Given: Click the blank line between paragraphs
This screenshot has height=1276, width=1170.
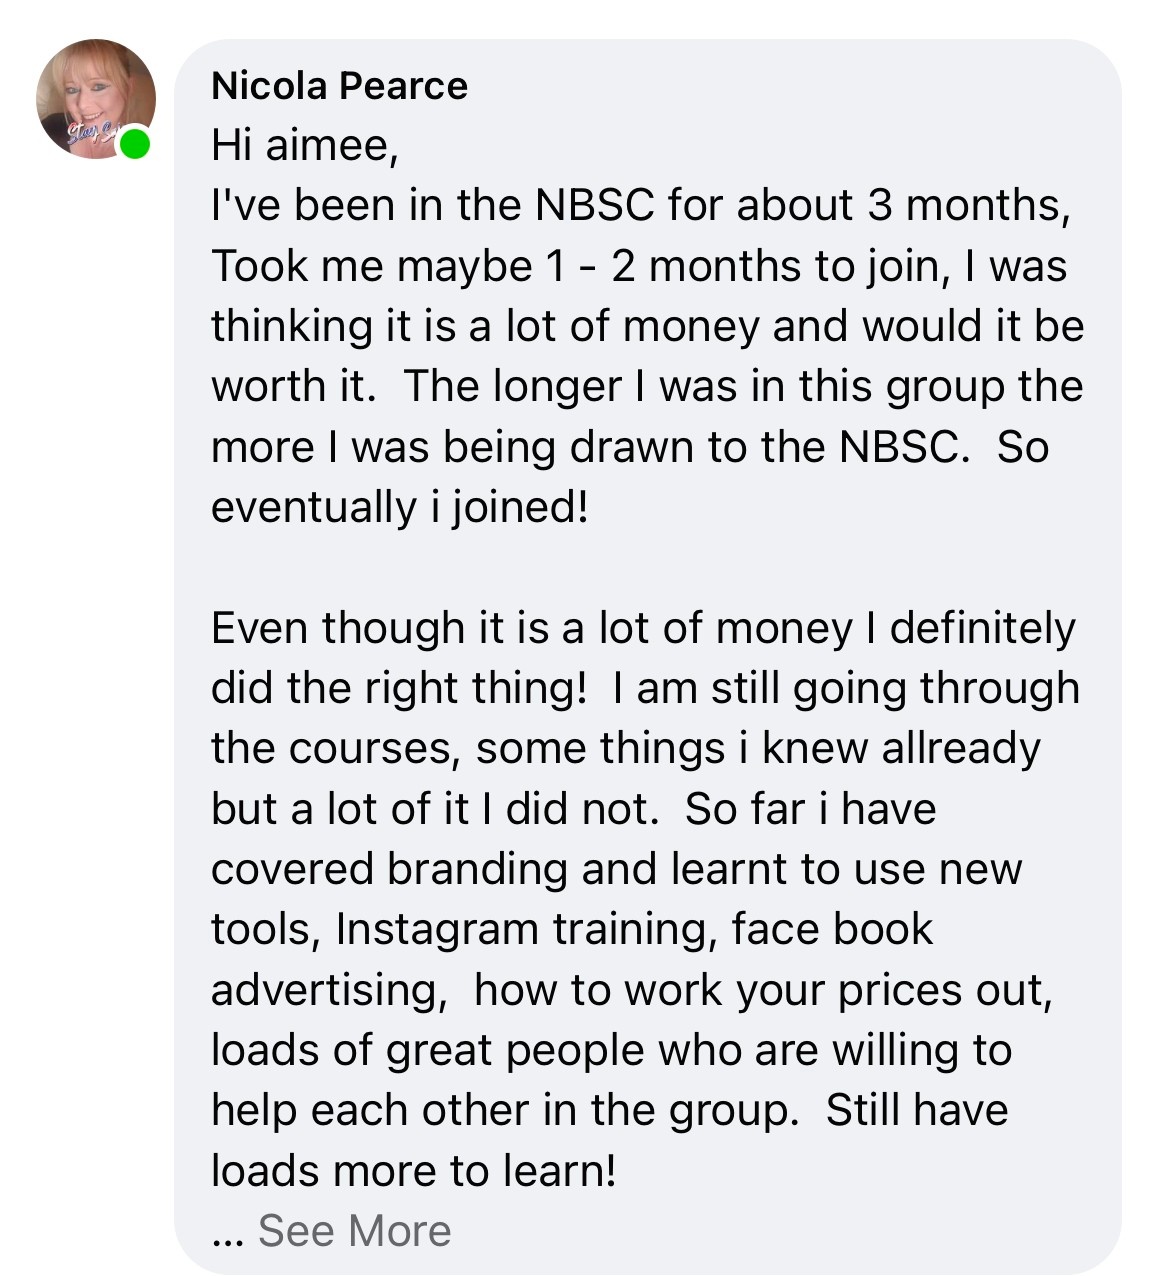Looking at the screenshot, I should pos(647,568).
